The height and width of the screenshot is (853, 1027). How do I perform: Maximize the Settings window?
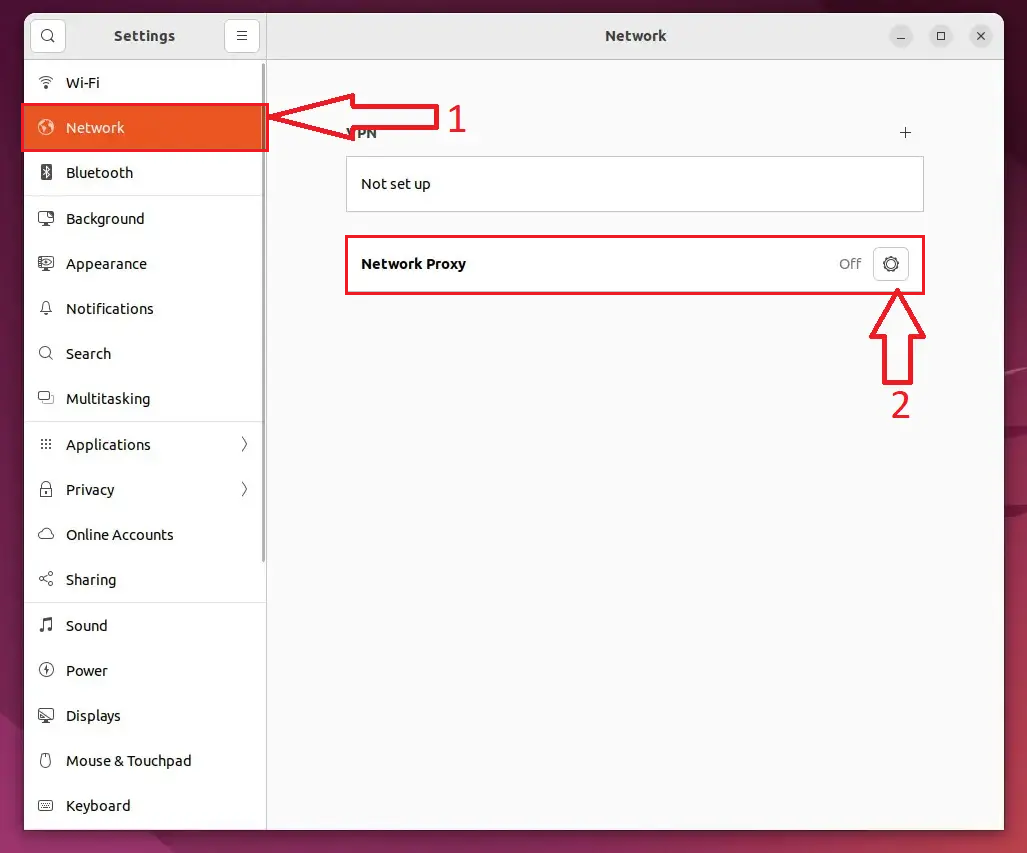[941, 36]
